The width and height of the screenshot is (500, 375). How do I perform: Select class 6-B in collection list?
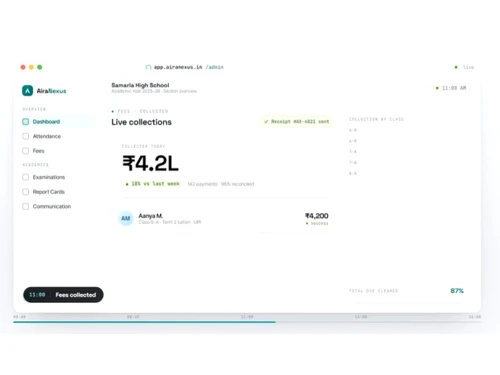(353, 141)
